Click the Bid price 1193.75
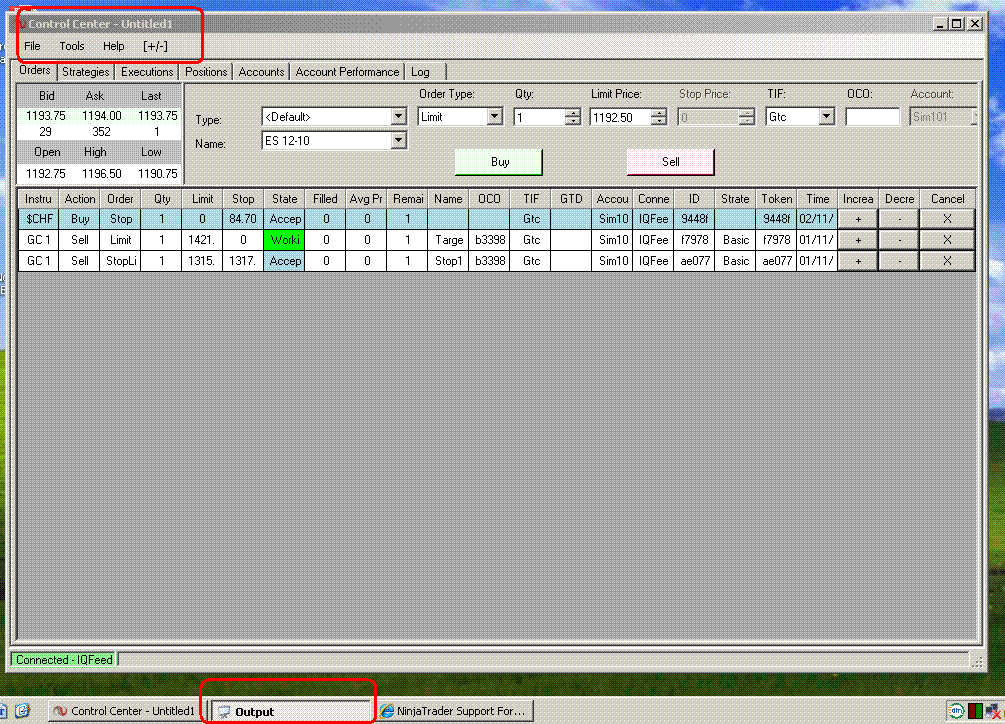This screenshot has width=1005, height=724. [46, 116]
